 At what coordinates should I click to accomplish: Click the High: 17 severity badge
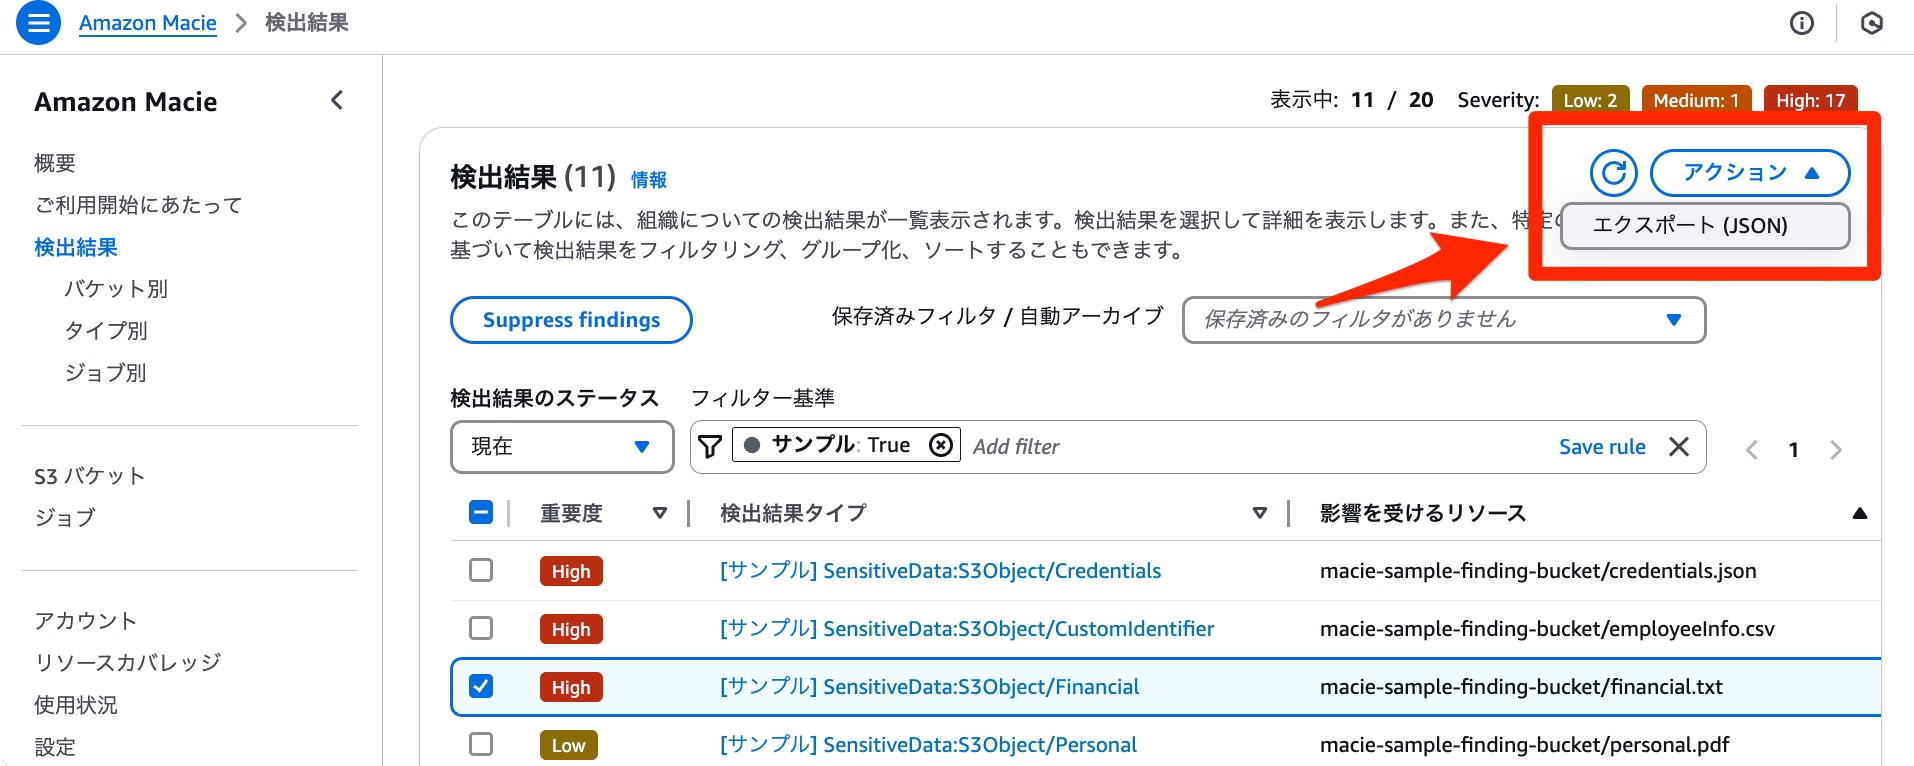pos(1810,100)
